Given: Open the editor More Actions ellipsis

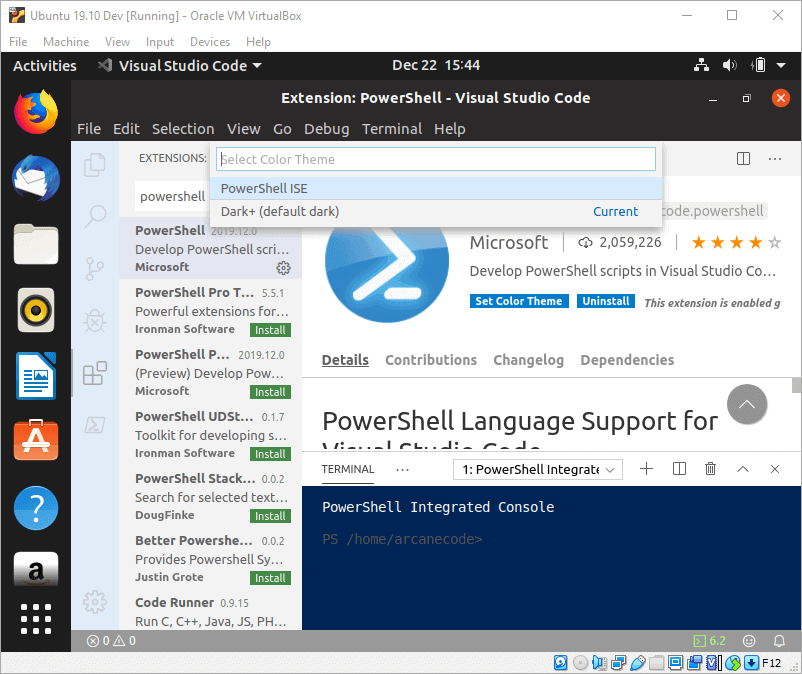Looking at the screenshot, I should point(775,159).
